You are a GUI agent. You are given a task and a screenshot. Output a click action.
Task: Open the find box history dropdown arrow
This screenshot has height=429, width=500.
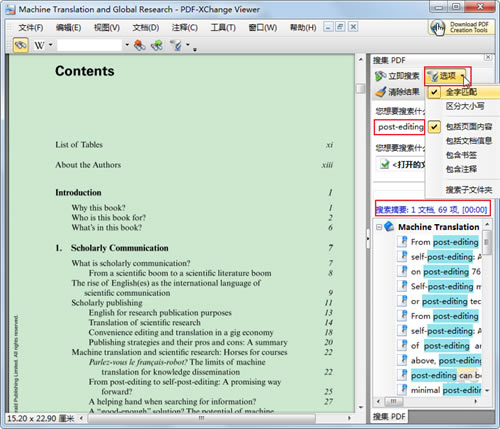(x=127, y=45)
